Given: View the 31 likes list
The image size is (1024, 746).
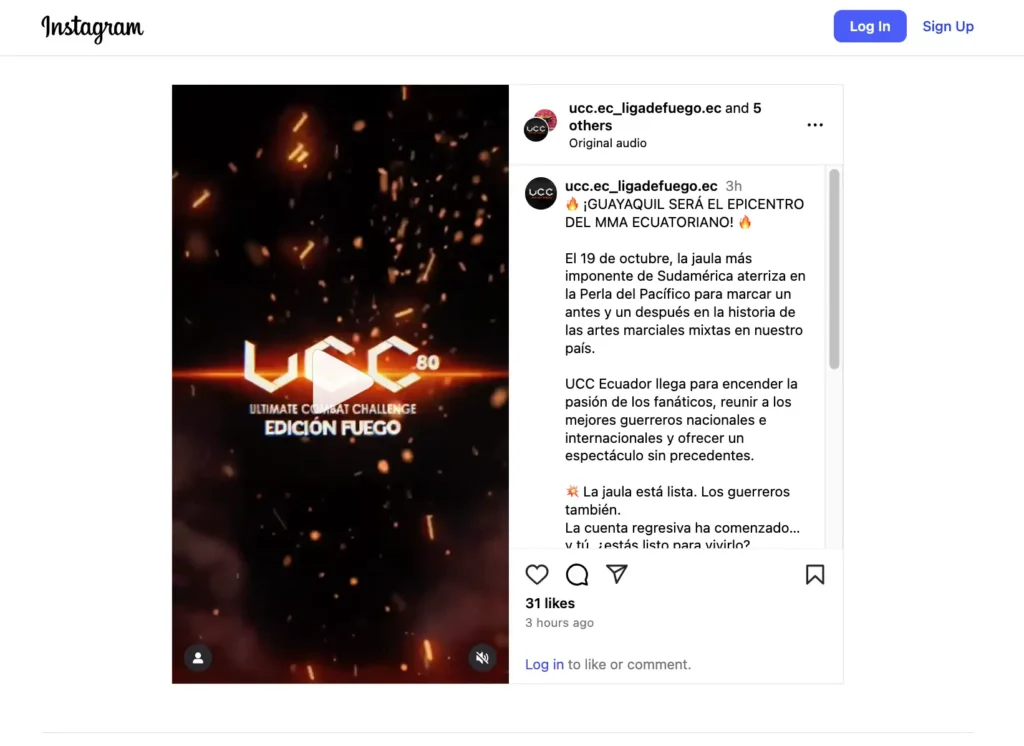Looking at the screenshot, I should tap(550, 603).
